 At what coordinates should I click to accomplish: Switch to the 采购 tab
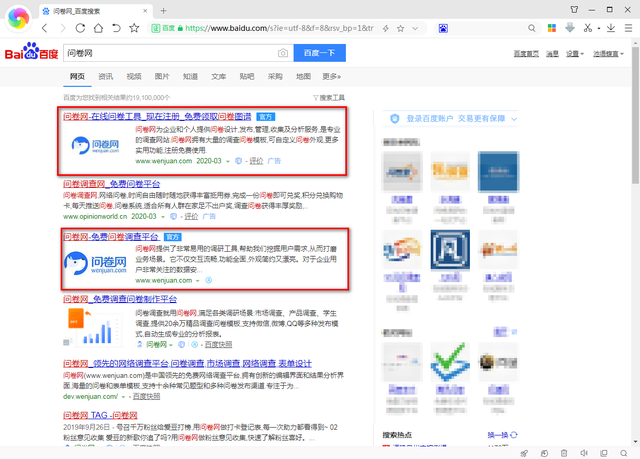275,76
